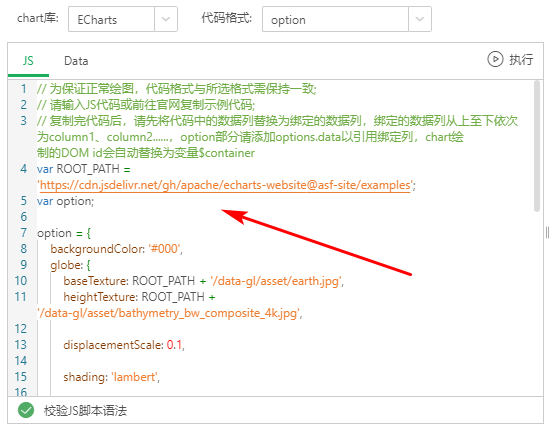This screenshot has width=549, height=430.
Task: Select the JS tab
Action: tap(28, 61)
